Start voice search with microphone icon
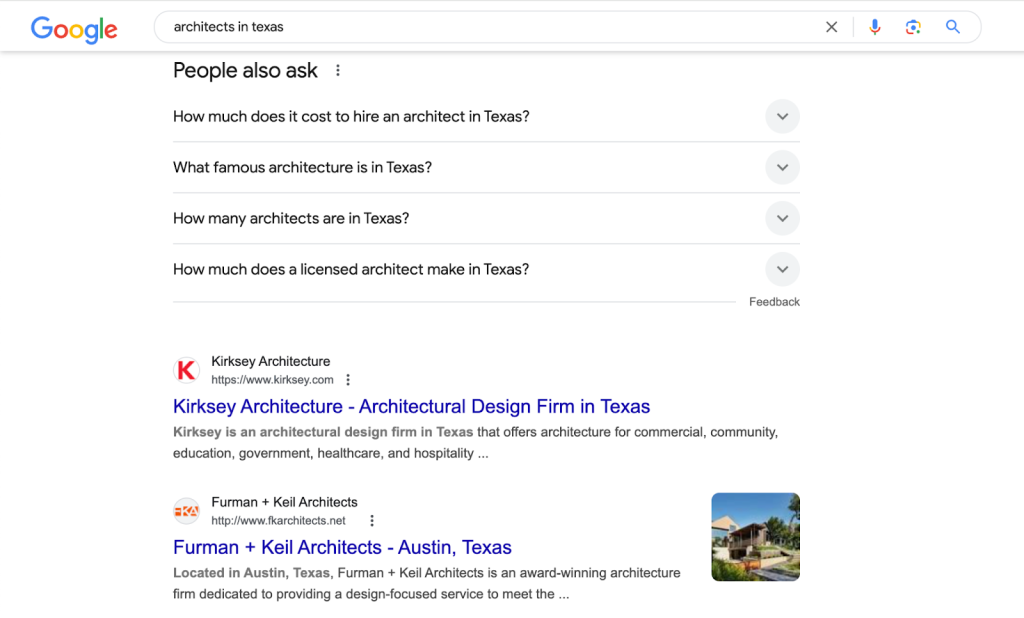 875,27
